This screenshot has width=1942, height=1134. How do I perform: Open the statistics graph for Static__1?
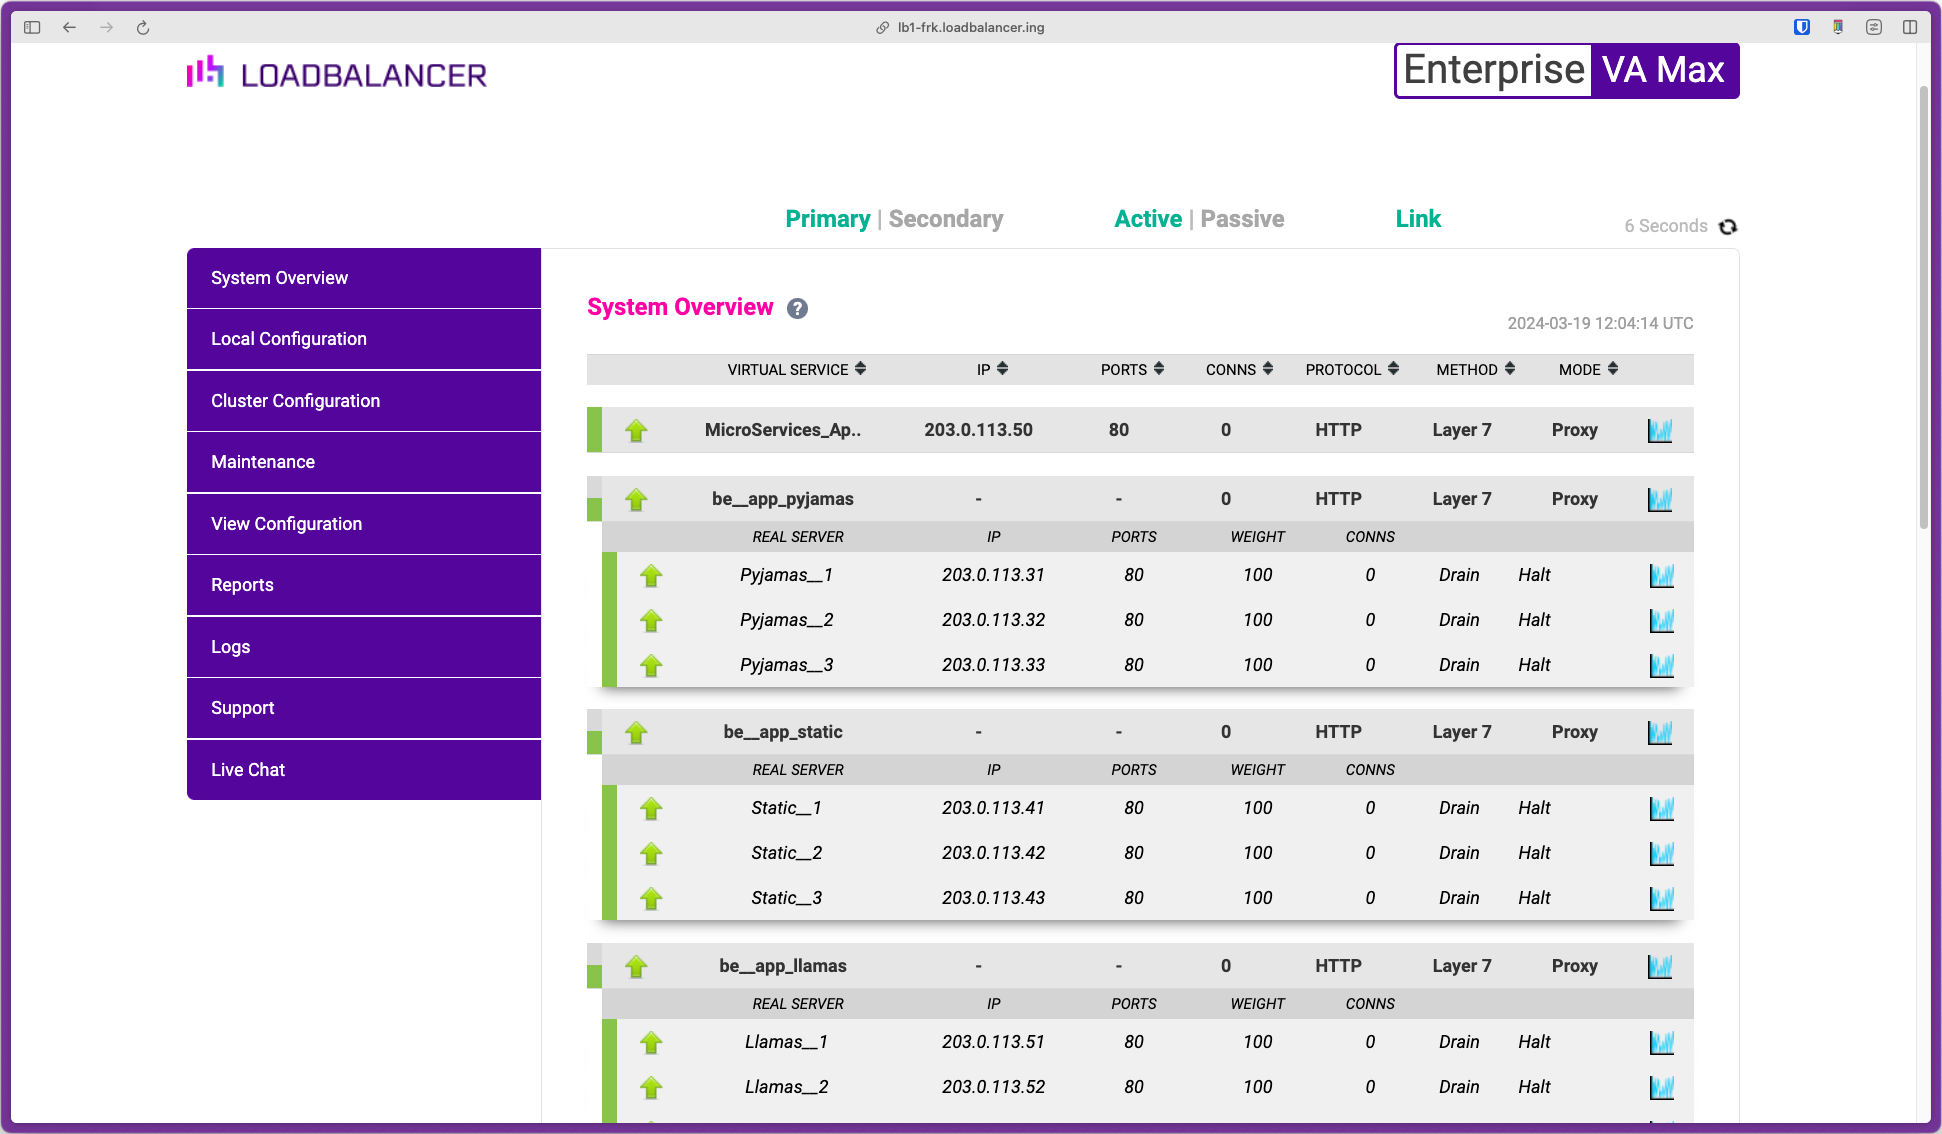1661,809
